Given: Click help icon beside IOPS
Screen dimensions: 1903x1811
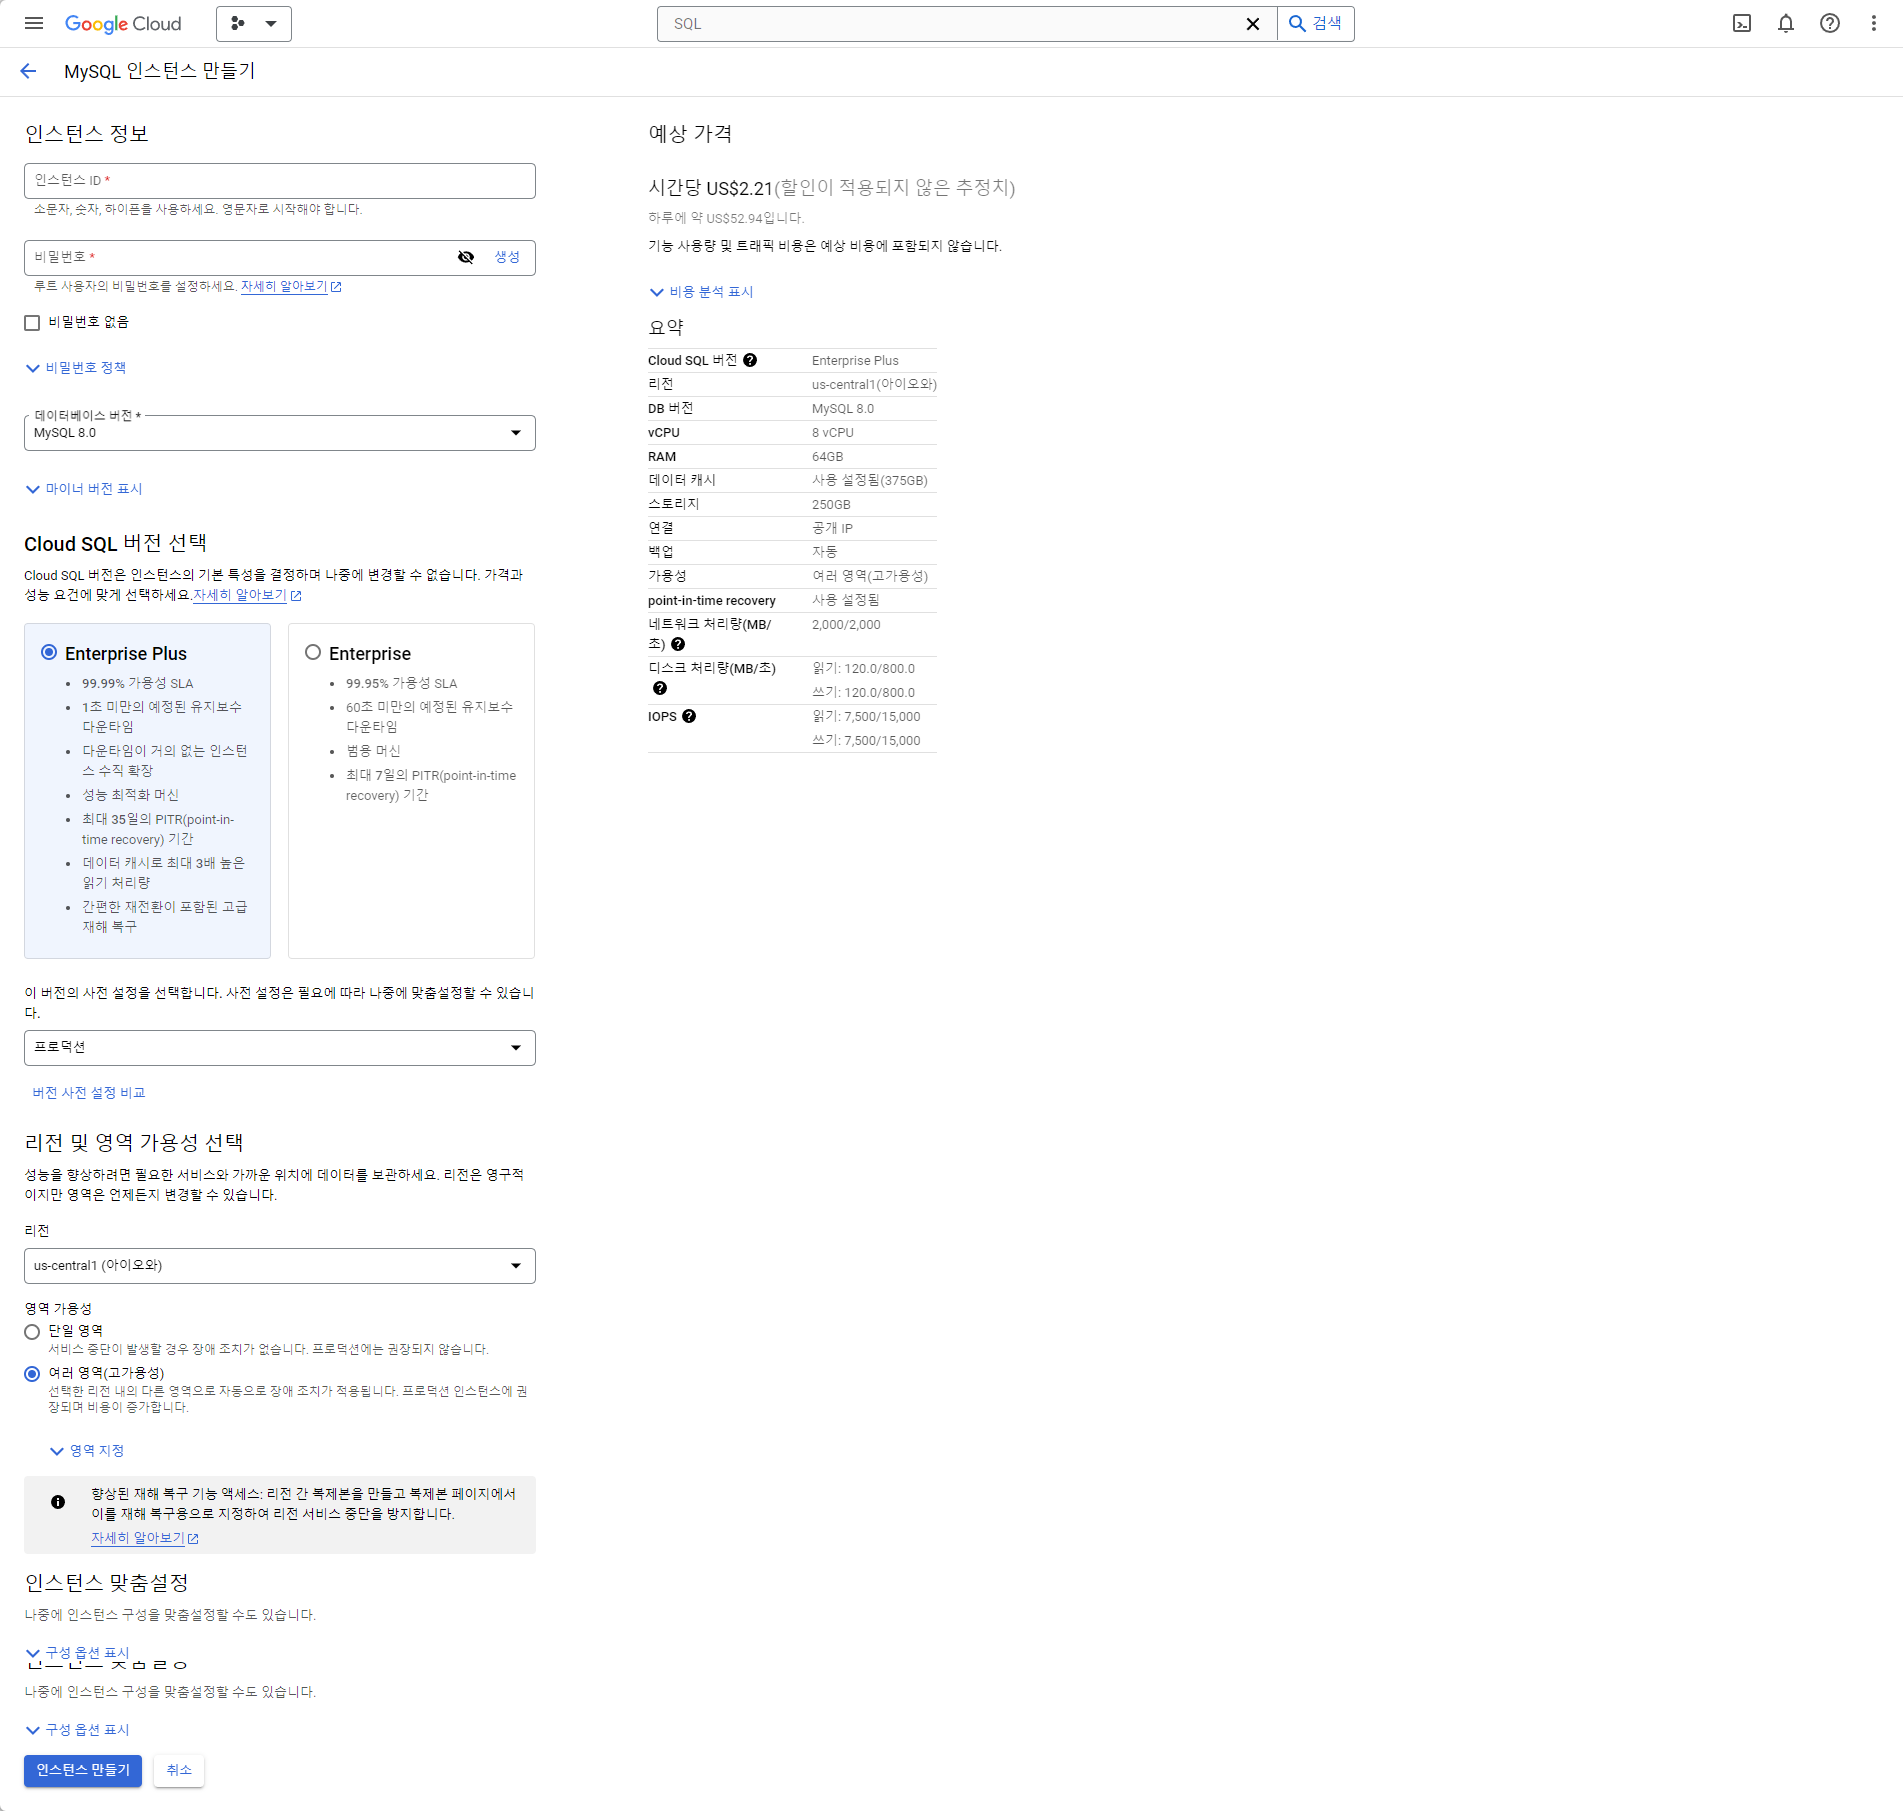Looking at the screenshot, I should click(689, 716).
